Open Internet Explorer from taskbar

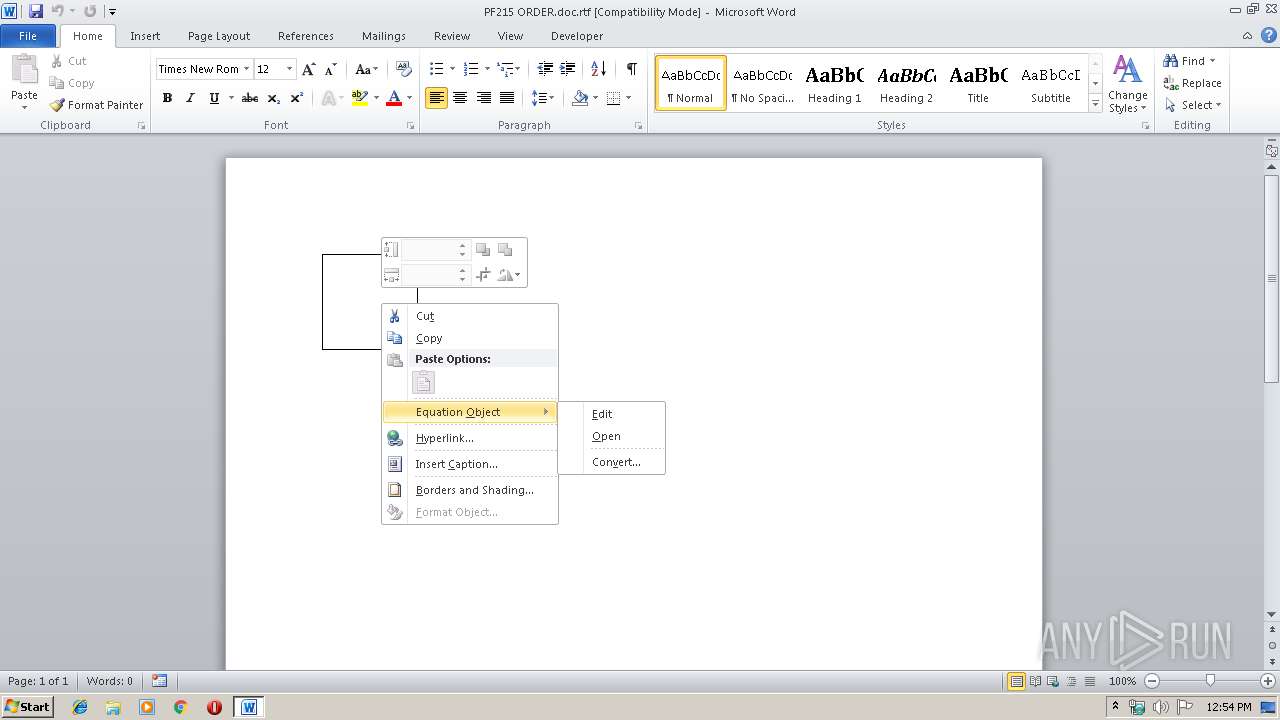[80, 707]
